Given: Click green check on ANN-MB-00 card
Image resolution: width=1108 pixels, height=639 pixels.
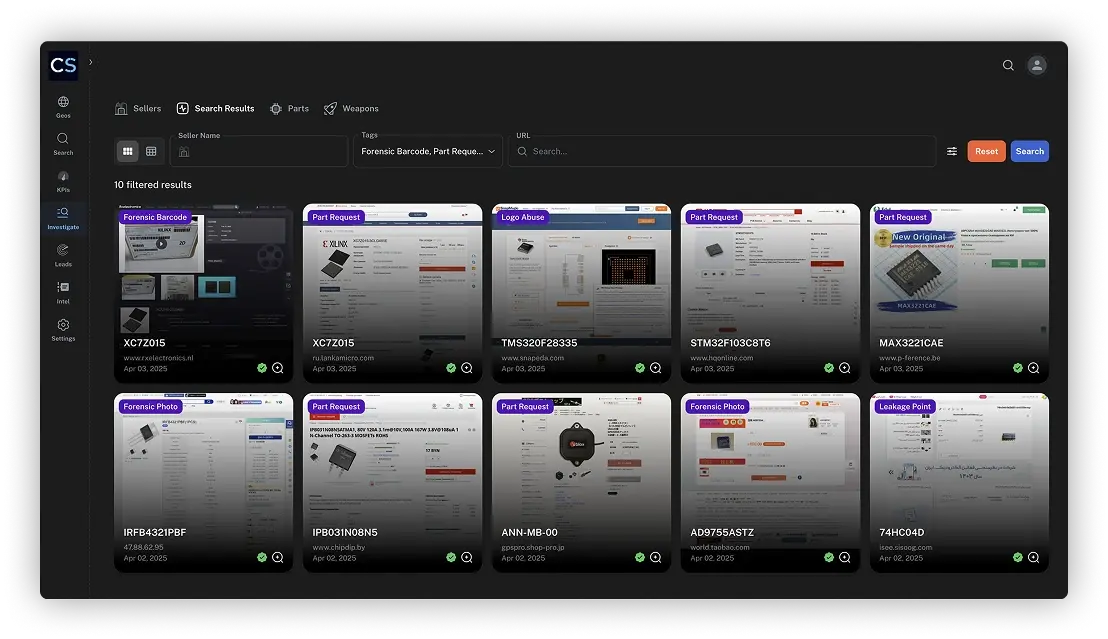Looking at the screenshot, I should 640,558.
